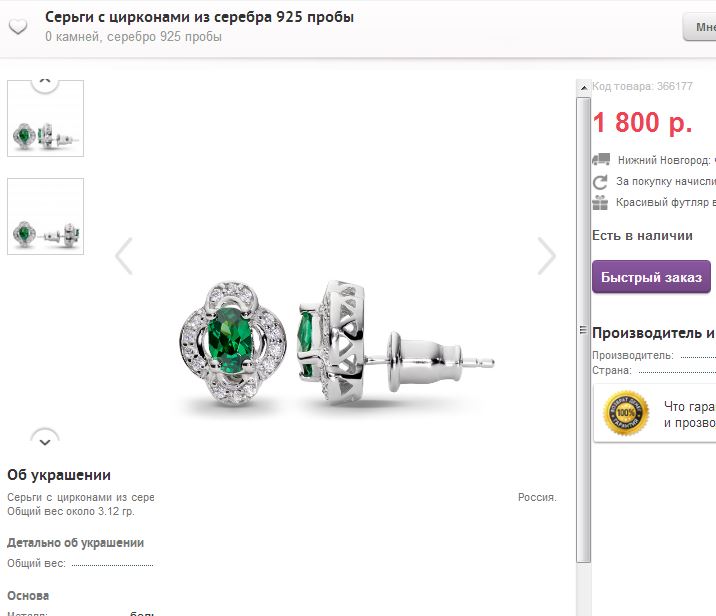Select the first earring thumbnail
Viewport: 716px width, 616px height.
pyautogui.click(x=45, y=119)
